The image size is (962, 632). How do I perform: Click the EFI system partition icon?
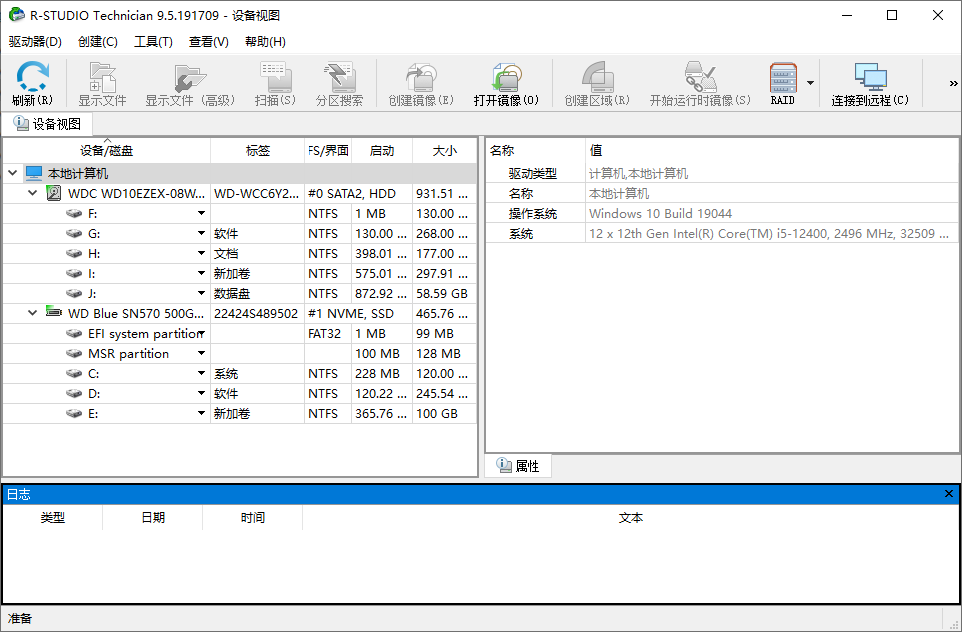coord(74,334)
